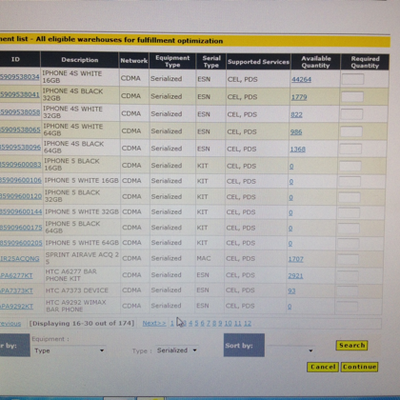
Task: Open the Equipment Type dropdown
Action: [69, 351]
